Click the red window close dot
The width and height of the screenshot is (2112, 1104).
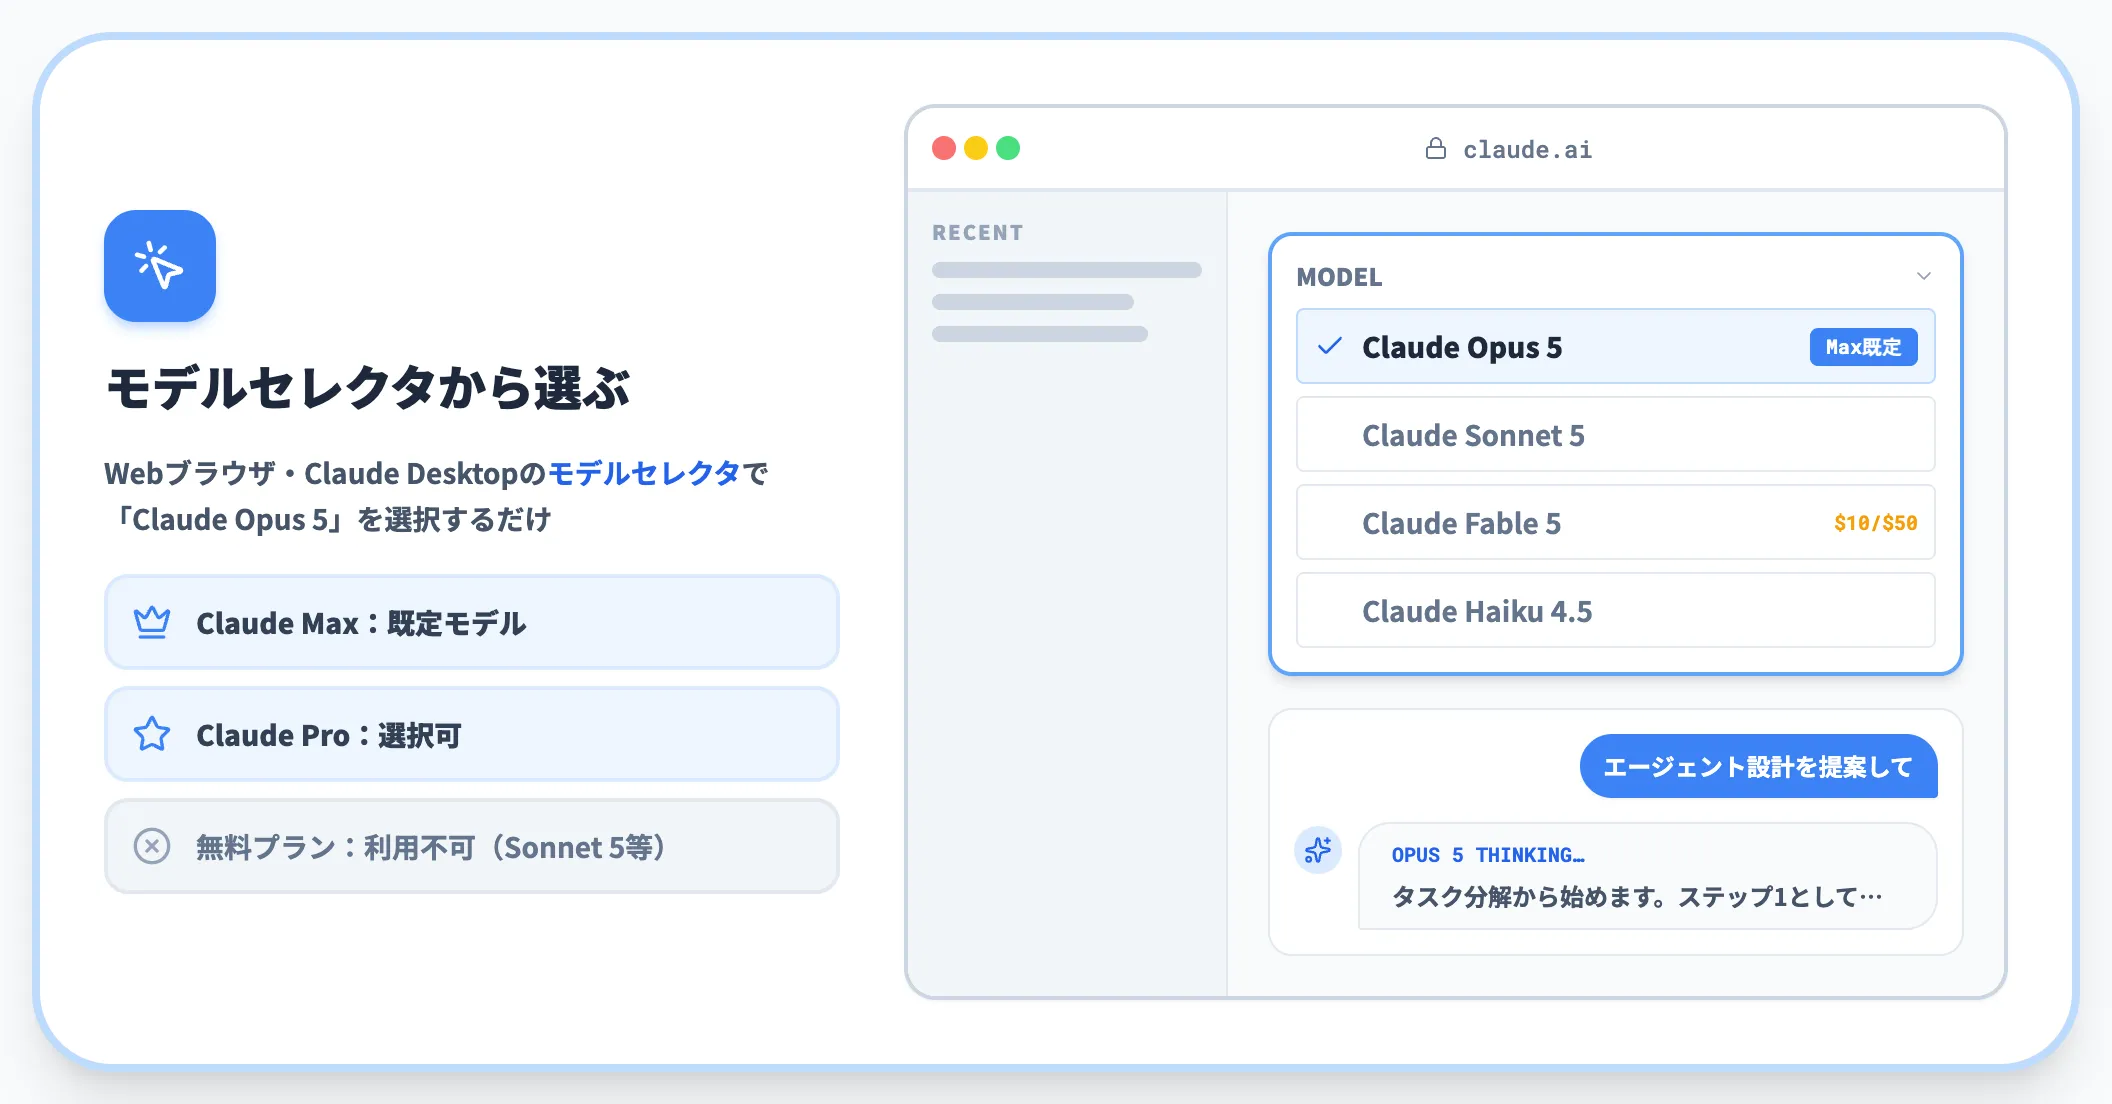(x=944, y=148)
